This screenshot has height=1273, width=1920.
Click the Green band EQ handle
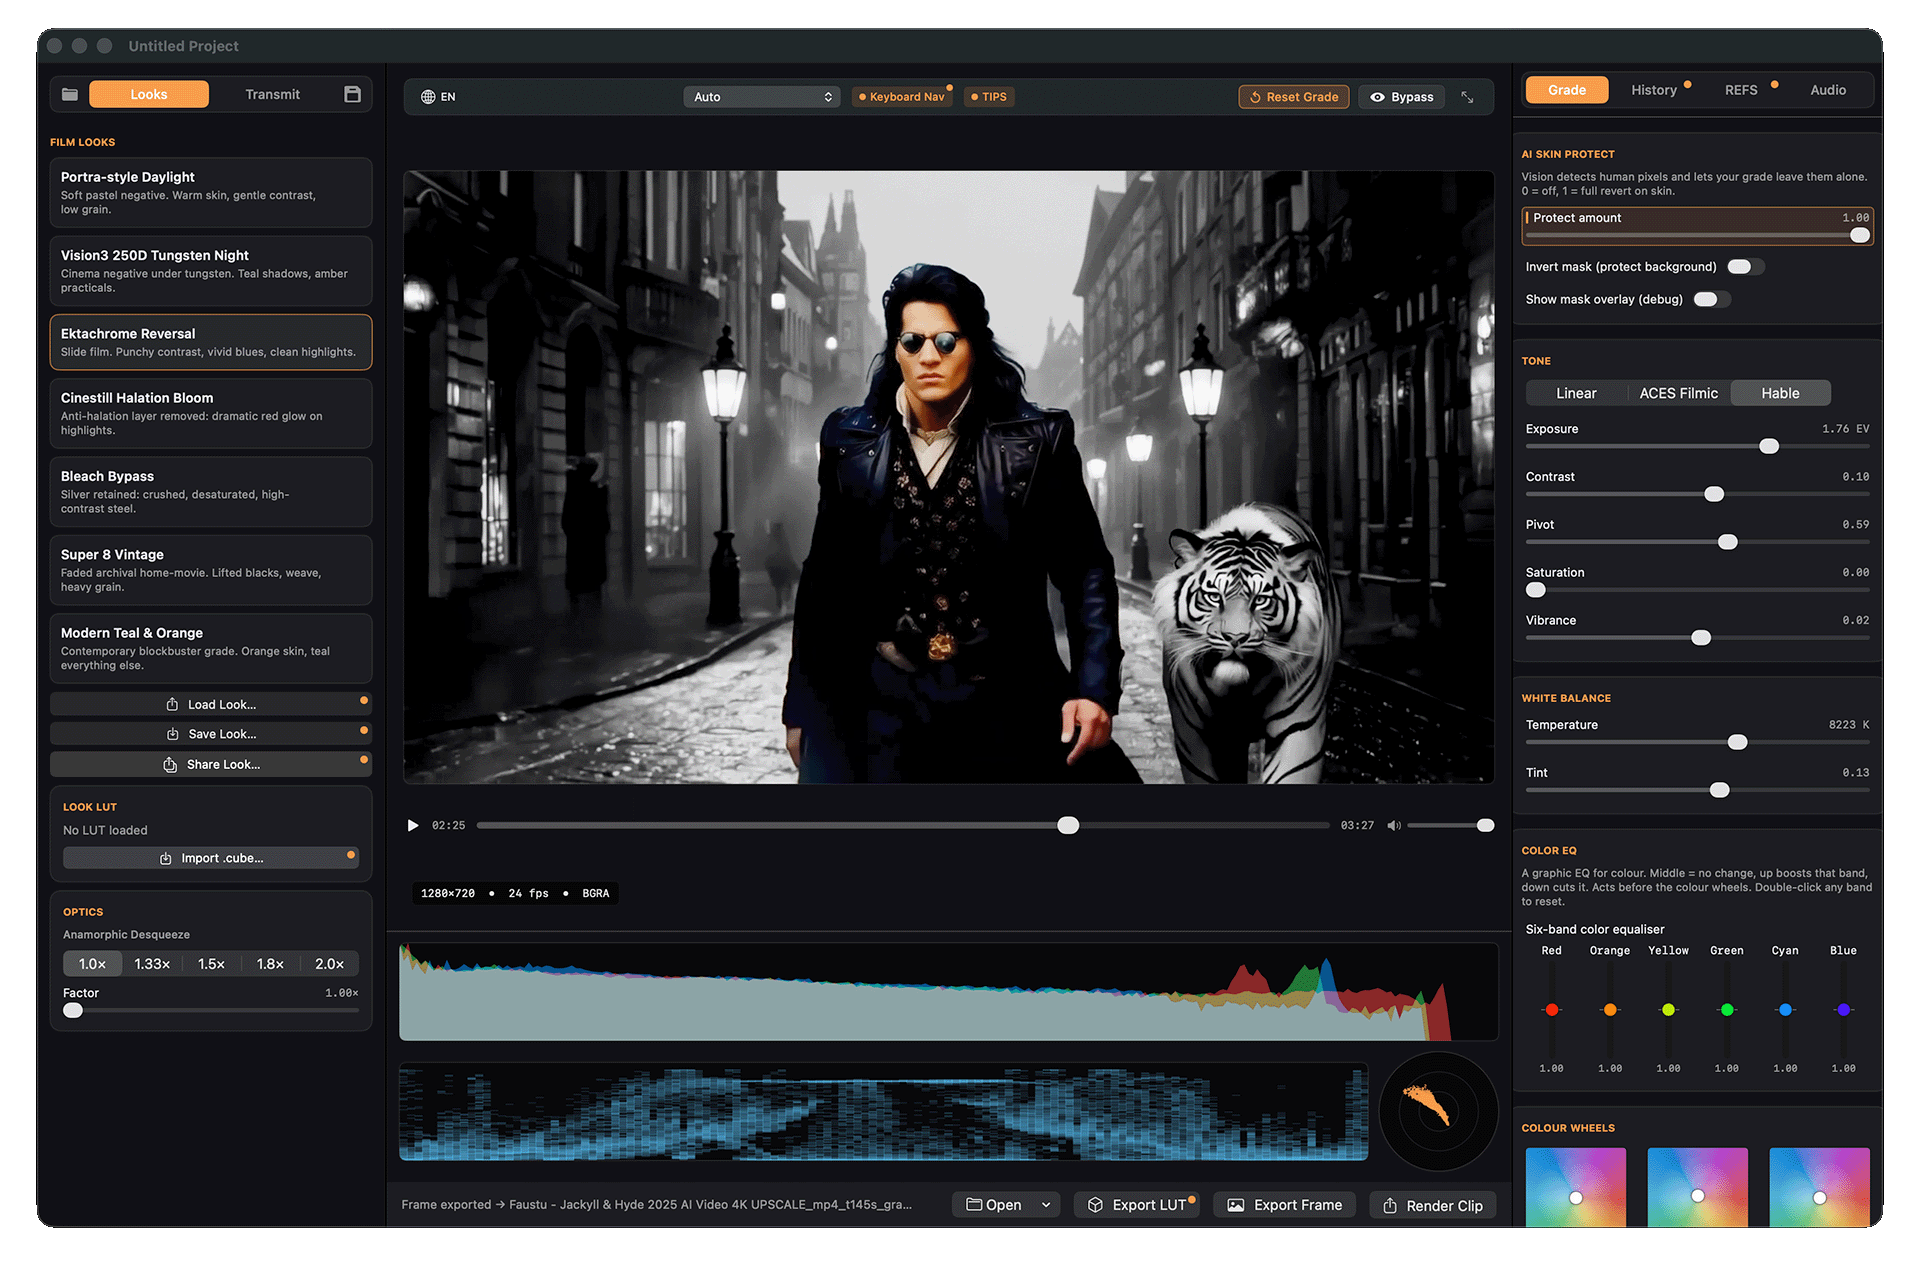coord(1727,1010)
